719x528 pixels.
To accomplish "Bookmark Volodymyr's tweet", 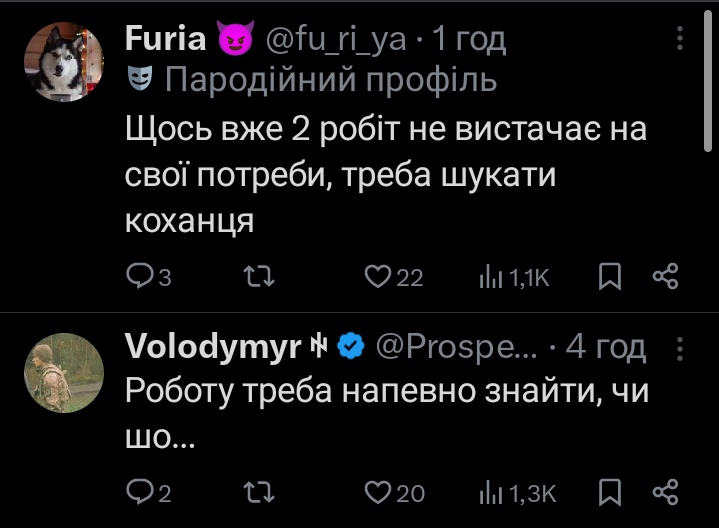I will pyautogui.click(x=609, y=492).
